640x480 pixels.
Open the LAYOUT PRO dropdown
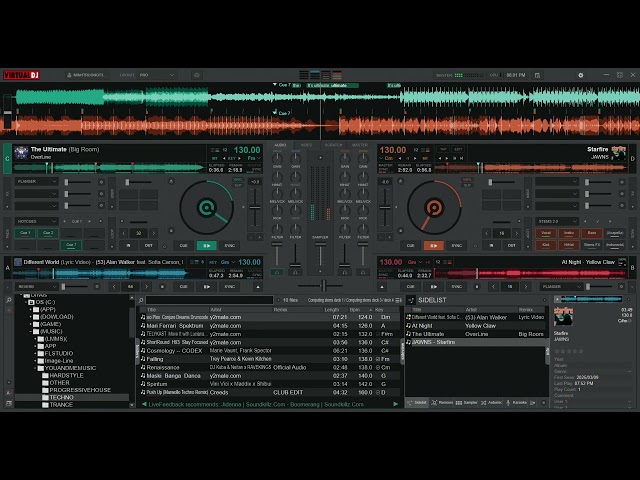click(157, 75)
